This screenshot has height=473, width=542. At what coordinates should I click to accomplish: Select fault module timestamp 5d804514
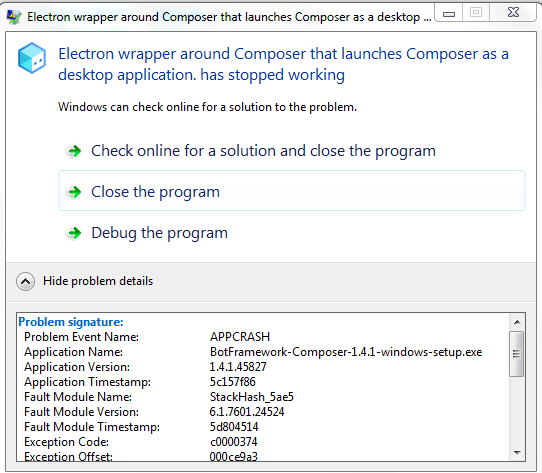point(234,427)
